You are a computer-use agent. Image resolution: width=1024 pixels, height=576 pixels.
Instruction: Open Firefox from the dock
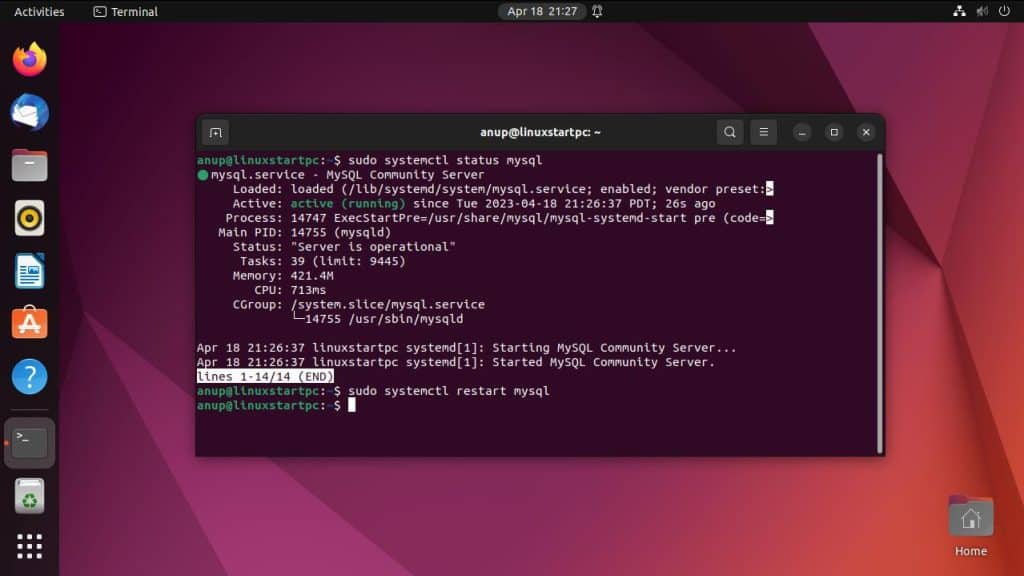29,60
